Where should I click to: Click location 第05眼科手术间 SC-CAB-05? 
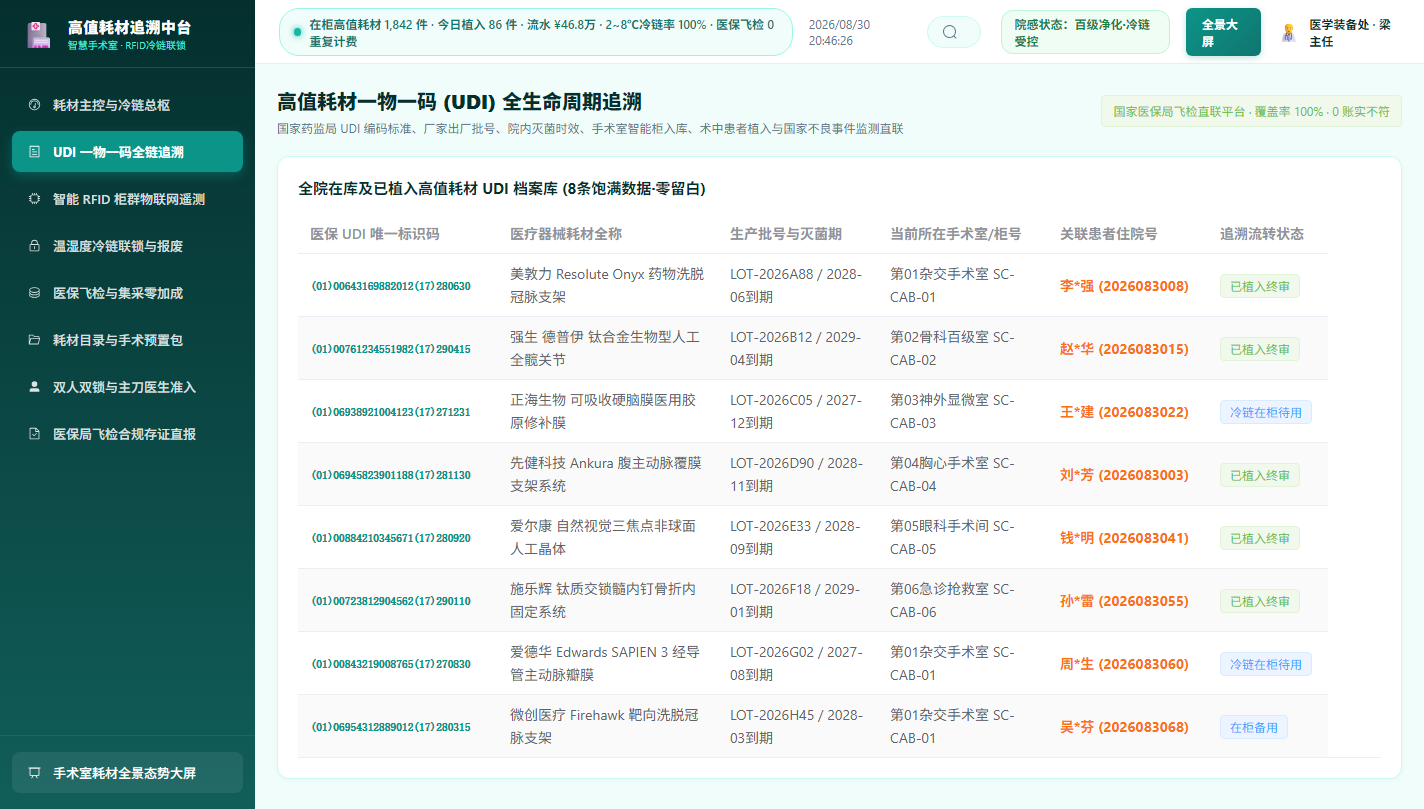coord(952,538)
